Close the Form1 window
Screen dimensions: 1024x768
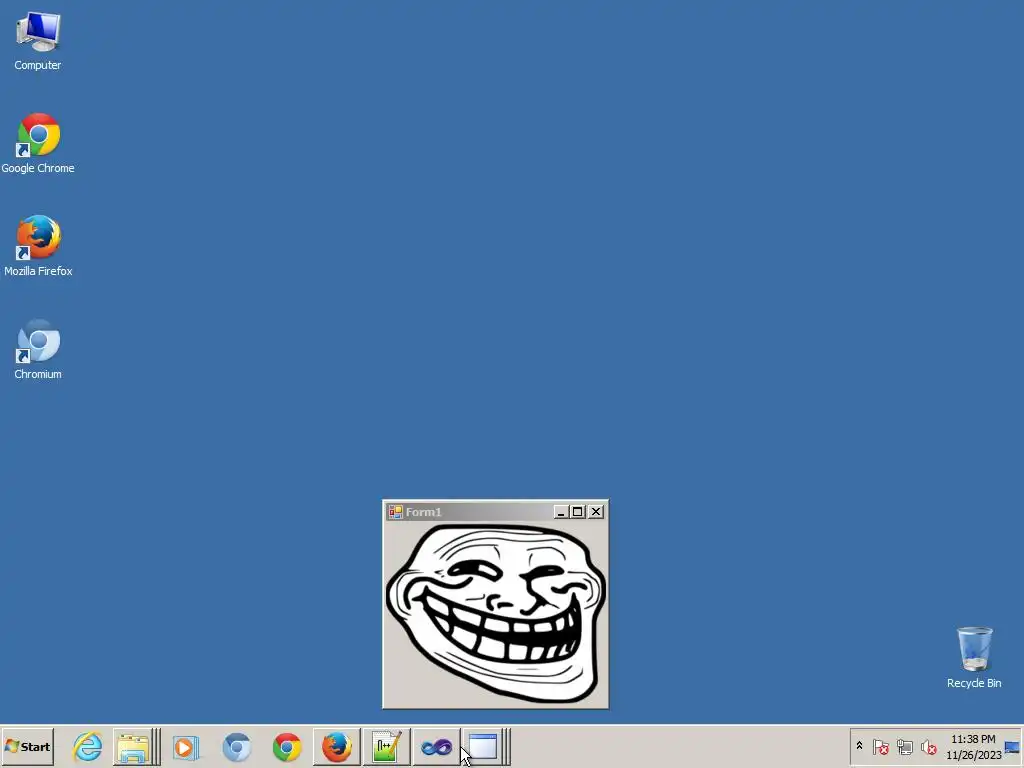[x=596, y=512]
